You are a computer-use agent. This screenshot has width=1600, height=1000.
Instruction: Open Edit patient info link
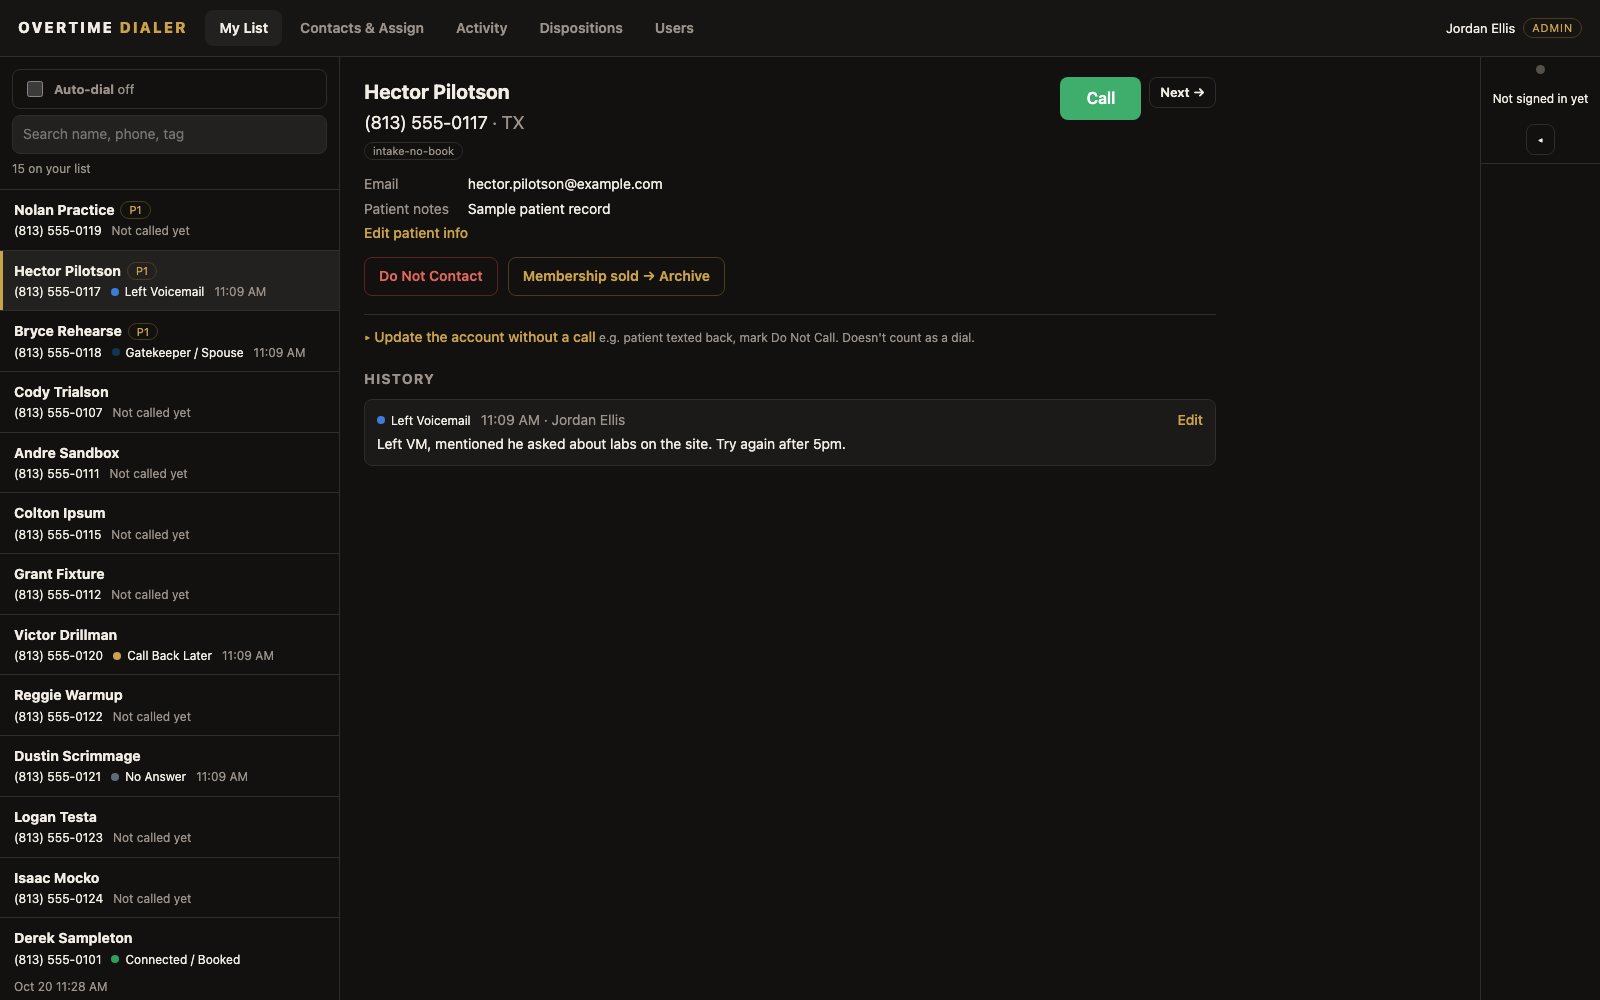[416, 233]
